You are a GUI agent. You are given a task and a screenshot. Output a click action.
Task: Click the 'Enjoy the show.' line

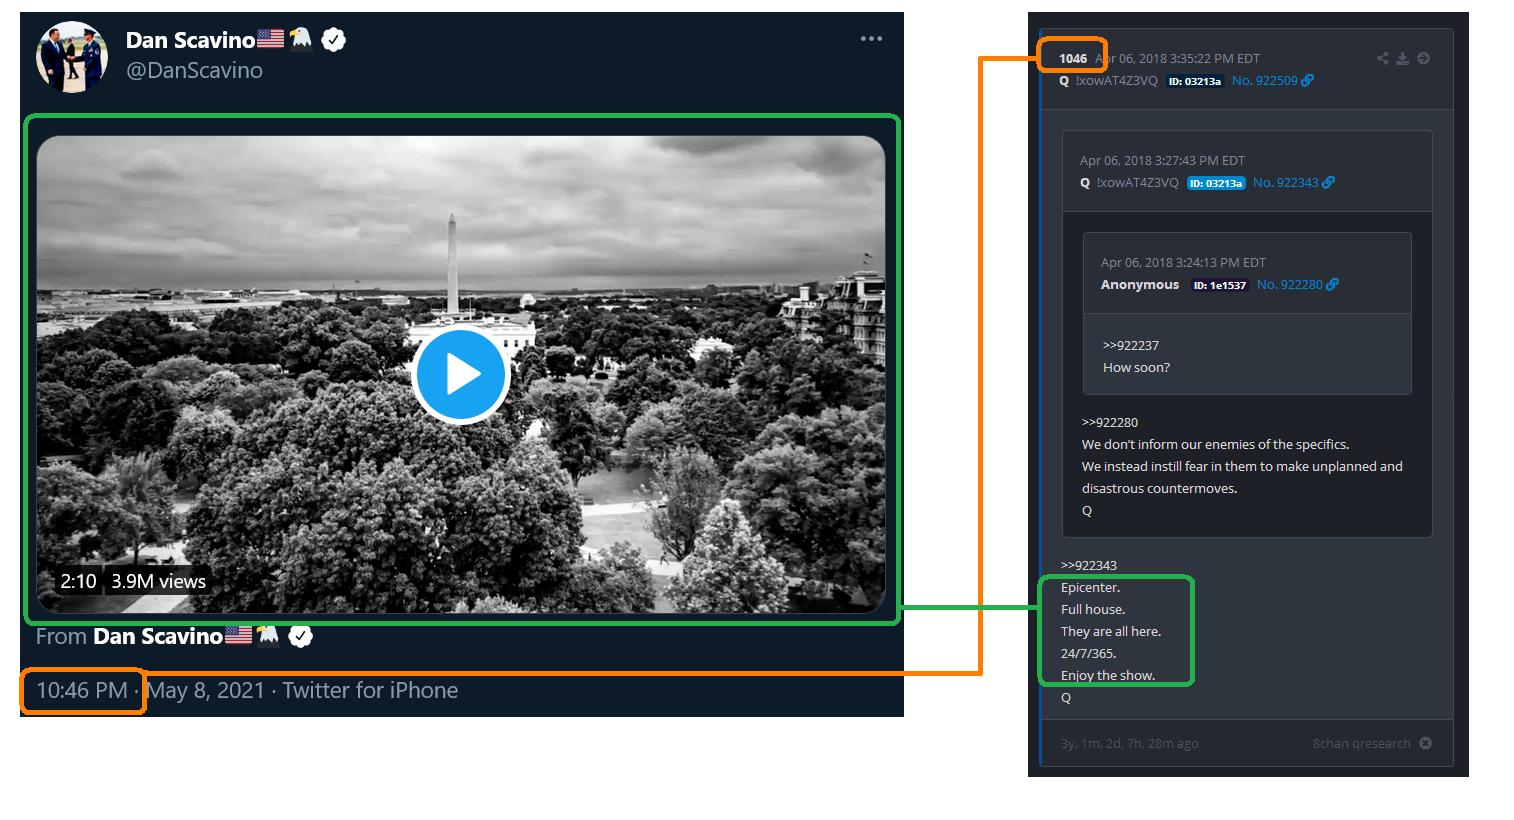tap(1108, 675)
